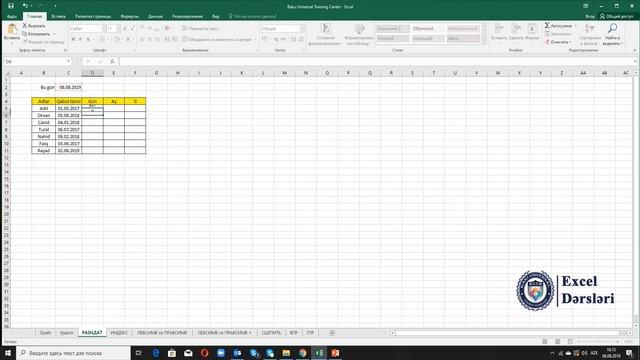The image size is (640, 360).
Task: Click the Format Painter (Формат по образцу) button
Action: pos(43,42)
